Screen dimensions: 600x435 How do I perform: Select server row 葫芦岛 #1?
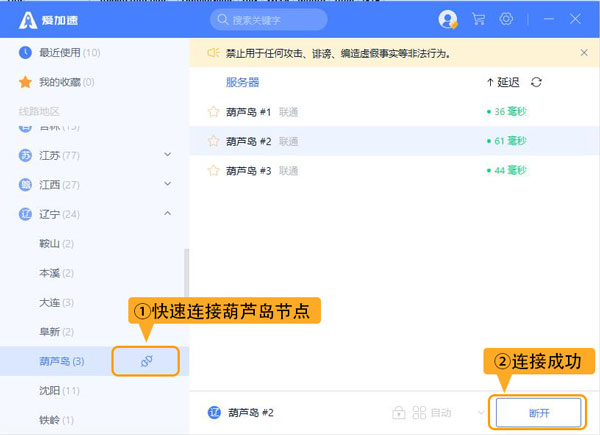[x=394, y=112]
